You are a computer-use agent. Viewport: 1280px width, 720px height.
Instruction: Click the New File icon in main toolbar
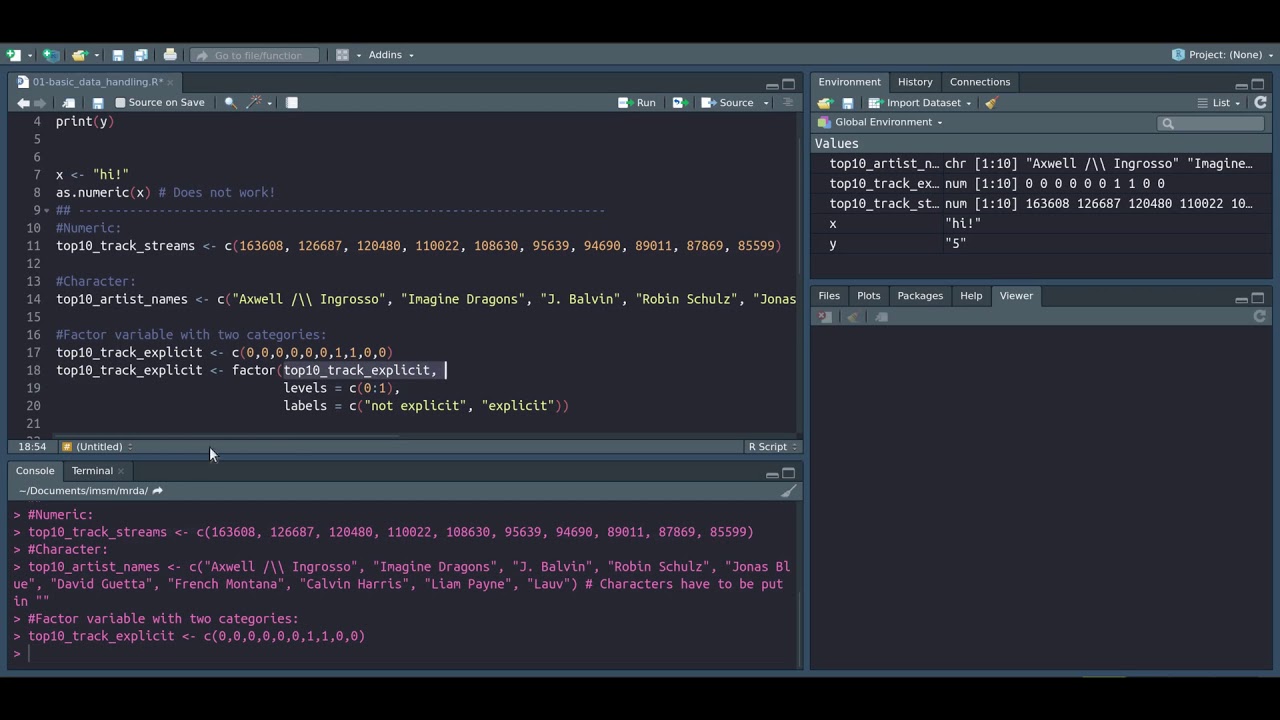coord(13,55)
